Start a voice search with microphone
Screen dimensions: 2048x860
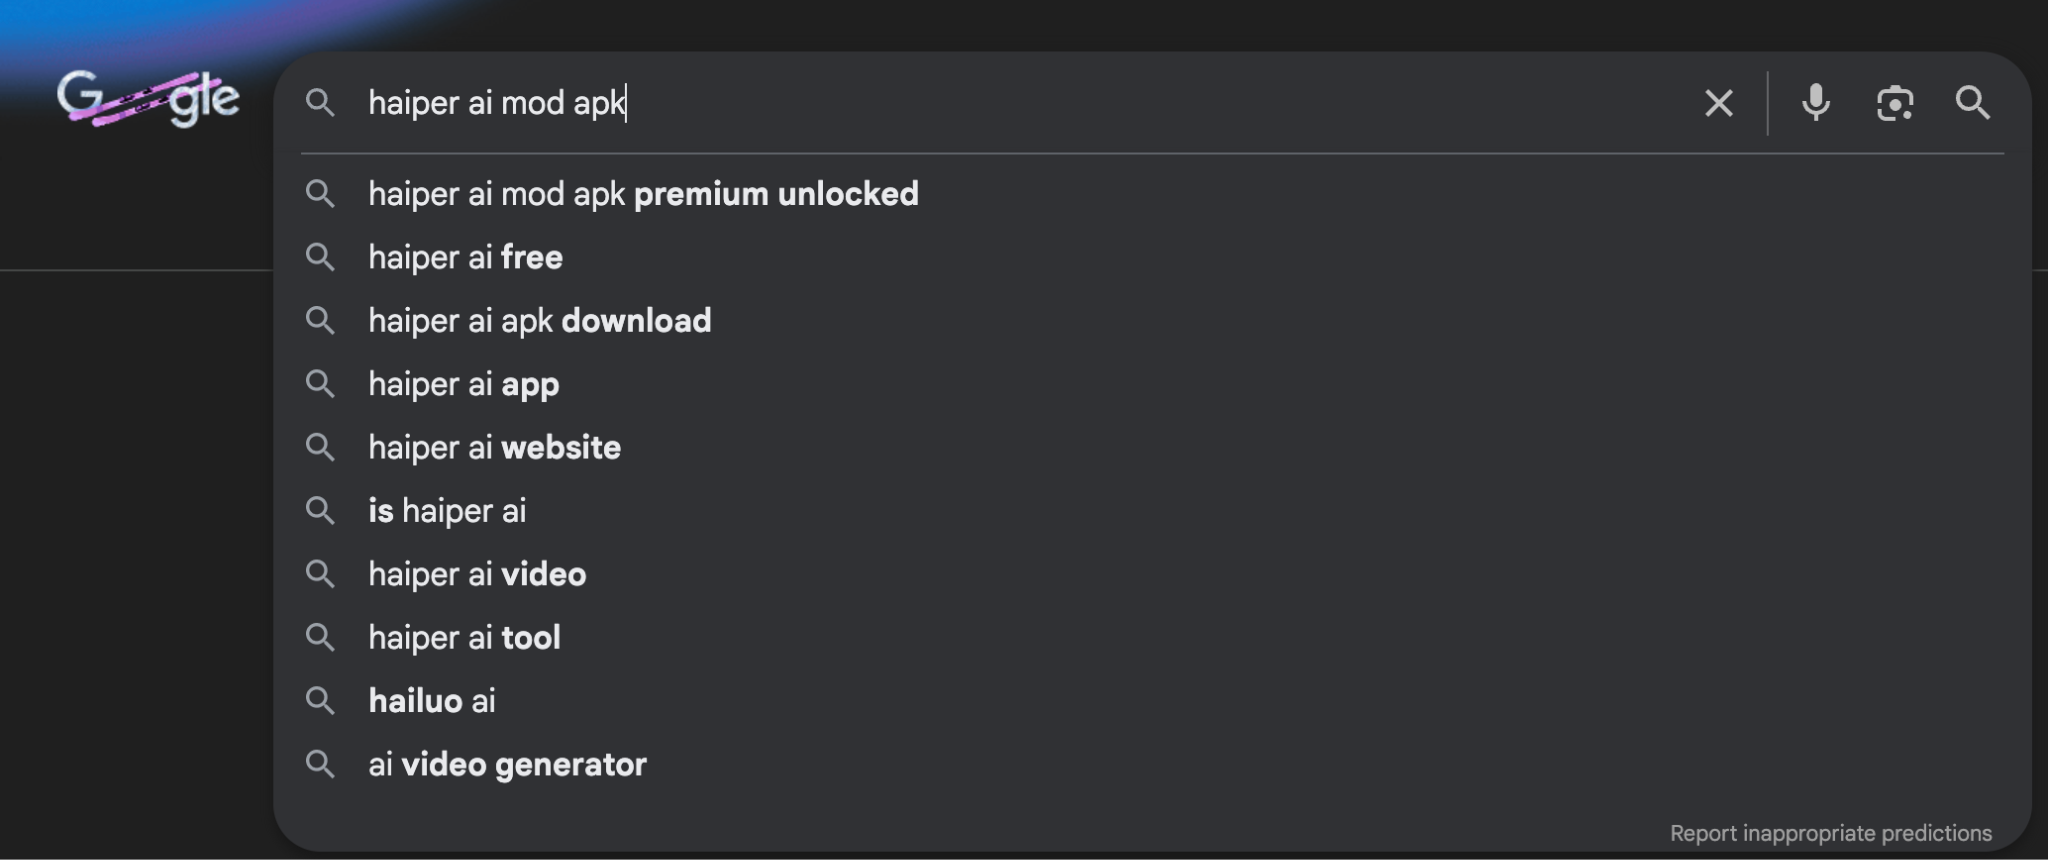click(x=1815, y=103)
